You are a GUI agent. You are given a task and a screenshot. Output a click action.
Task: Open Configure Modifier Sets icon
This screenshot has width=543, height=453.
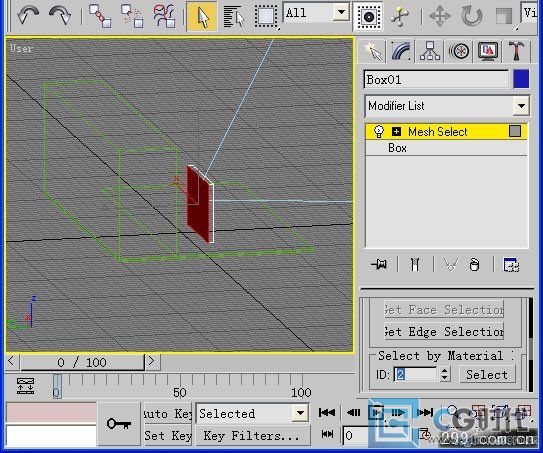click(511, 265)
